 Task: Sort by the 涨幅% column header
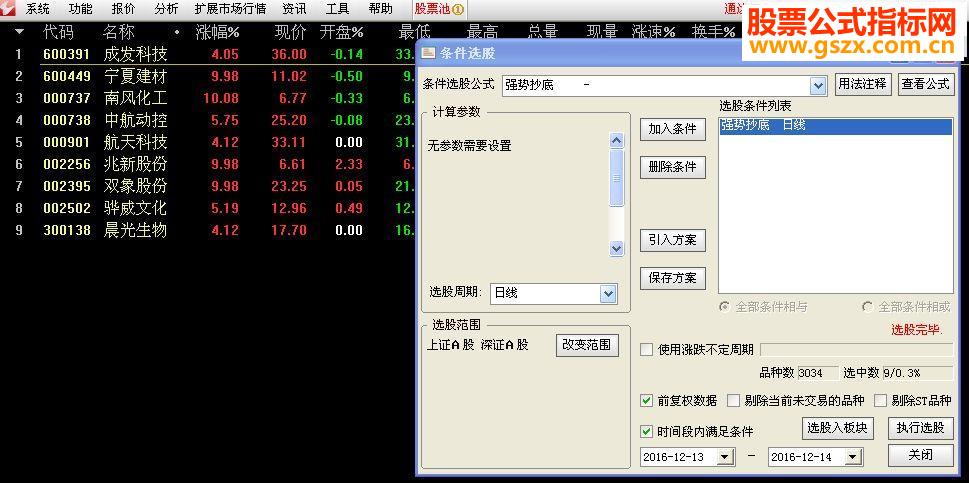point(217,32)
